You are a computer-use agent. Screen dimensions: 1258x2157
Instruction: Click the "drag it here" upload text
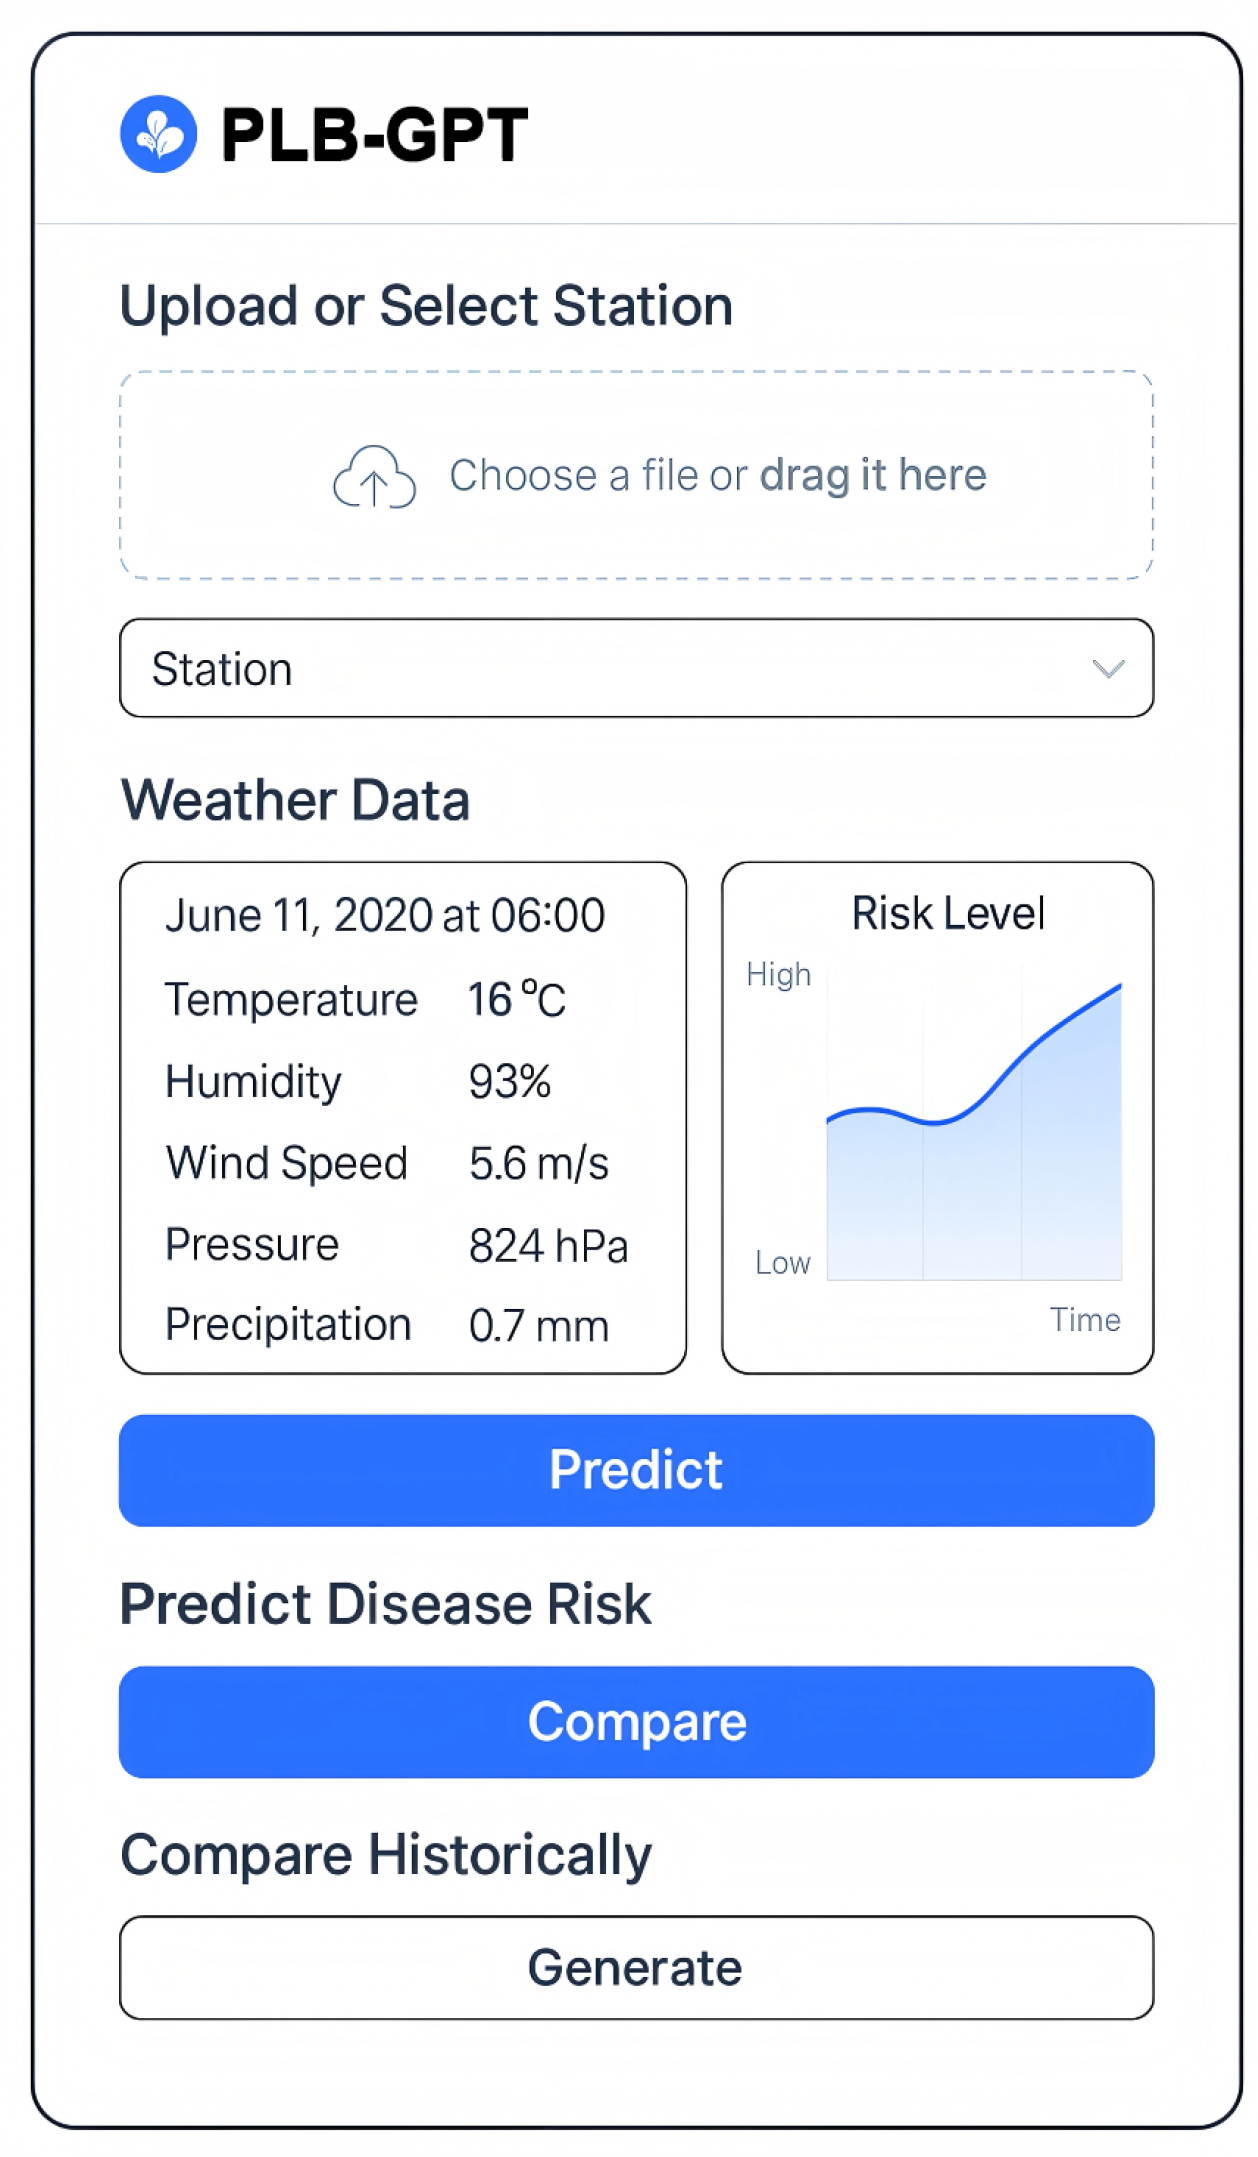pos(872,475)
